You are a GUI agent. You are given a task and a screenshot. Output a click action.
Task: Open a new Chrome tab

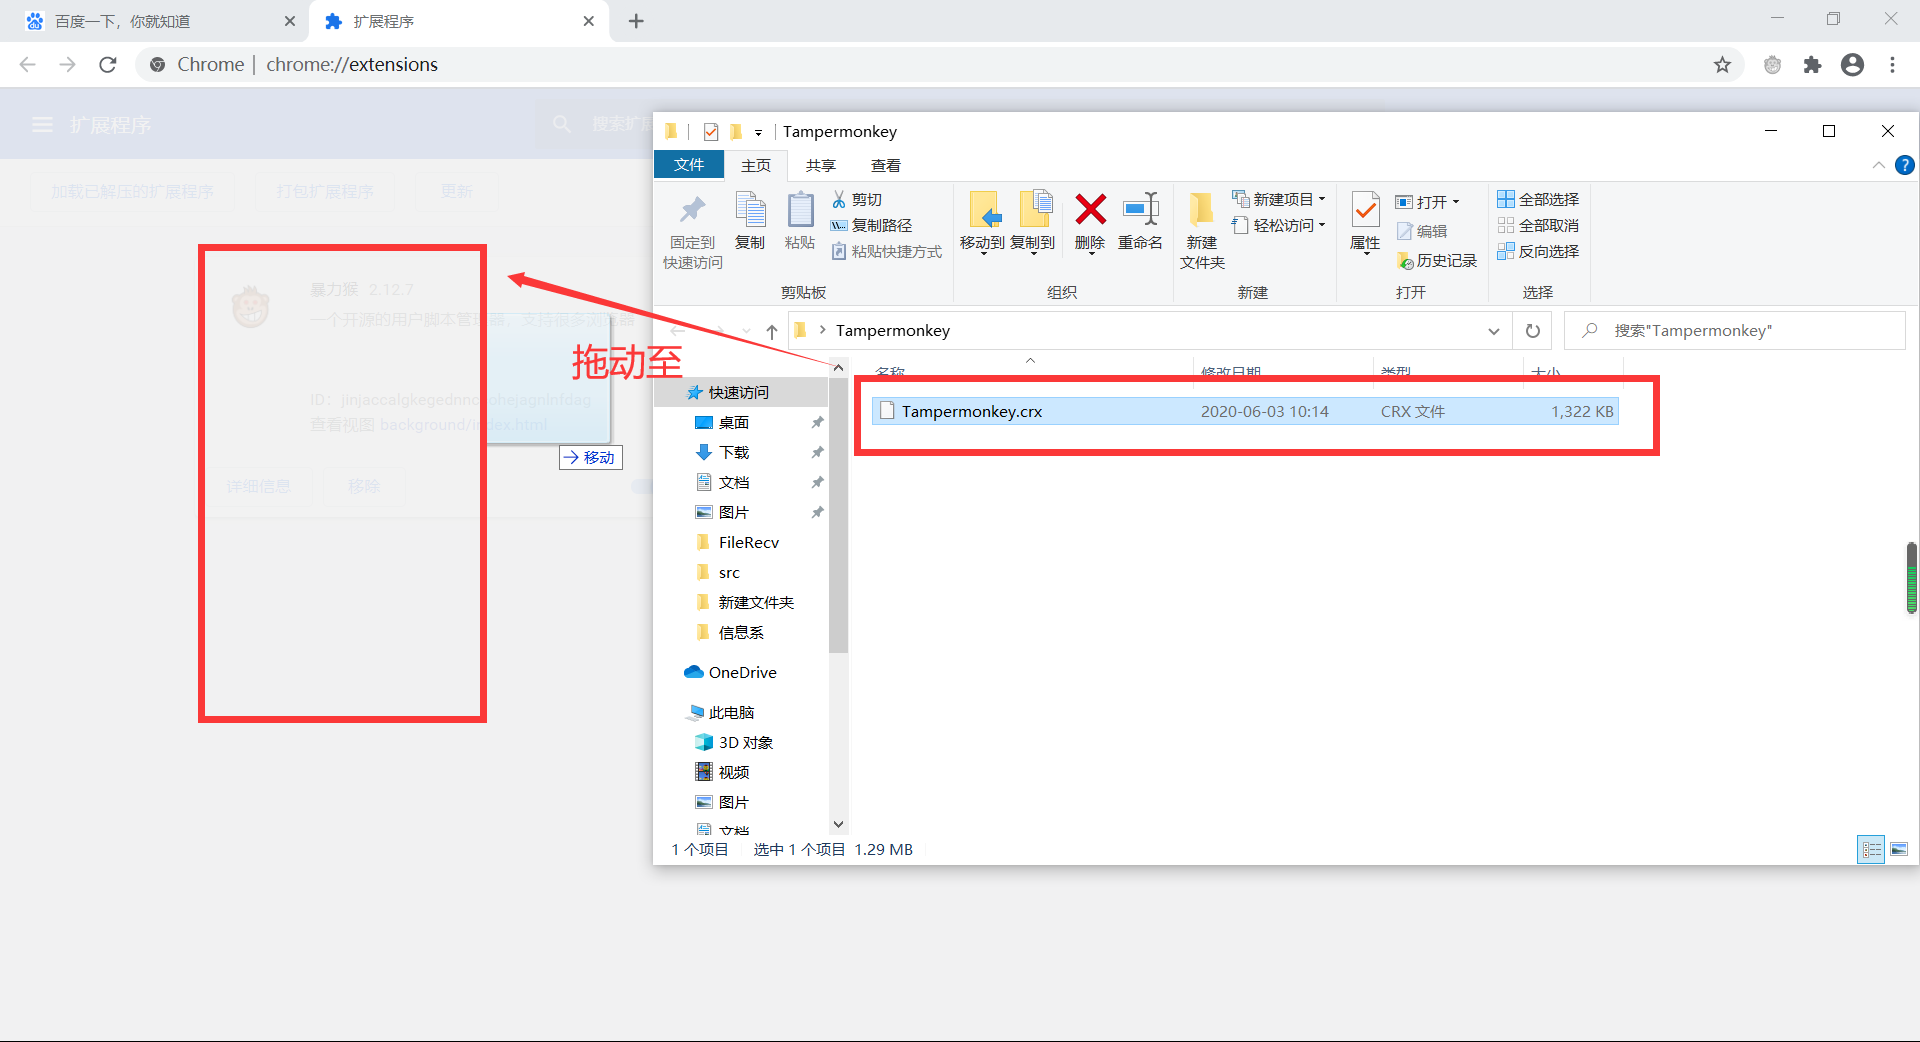[636, 21]
